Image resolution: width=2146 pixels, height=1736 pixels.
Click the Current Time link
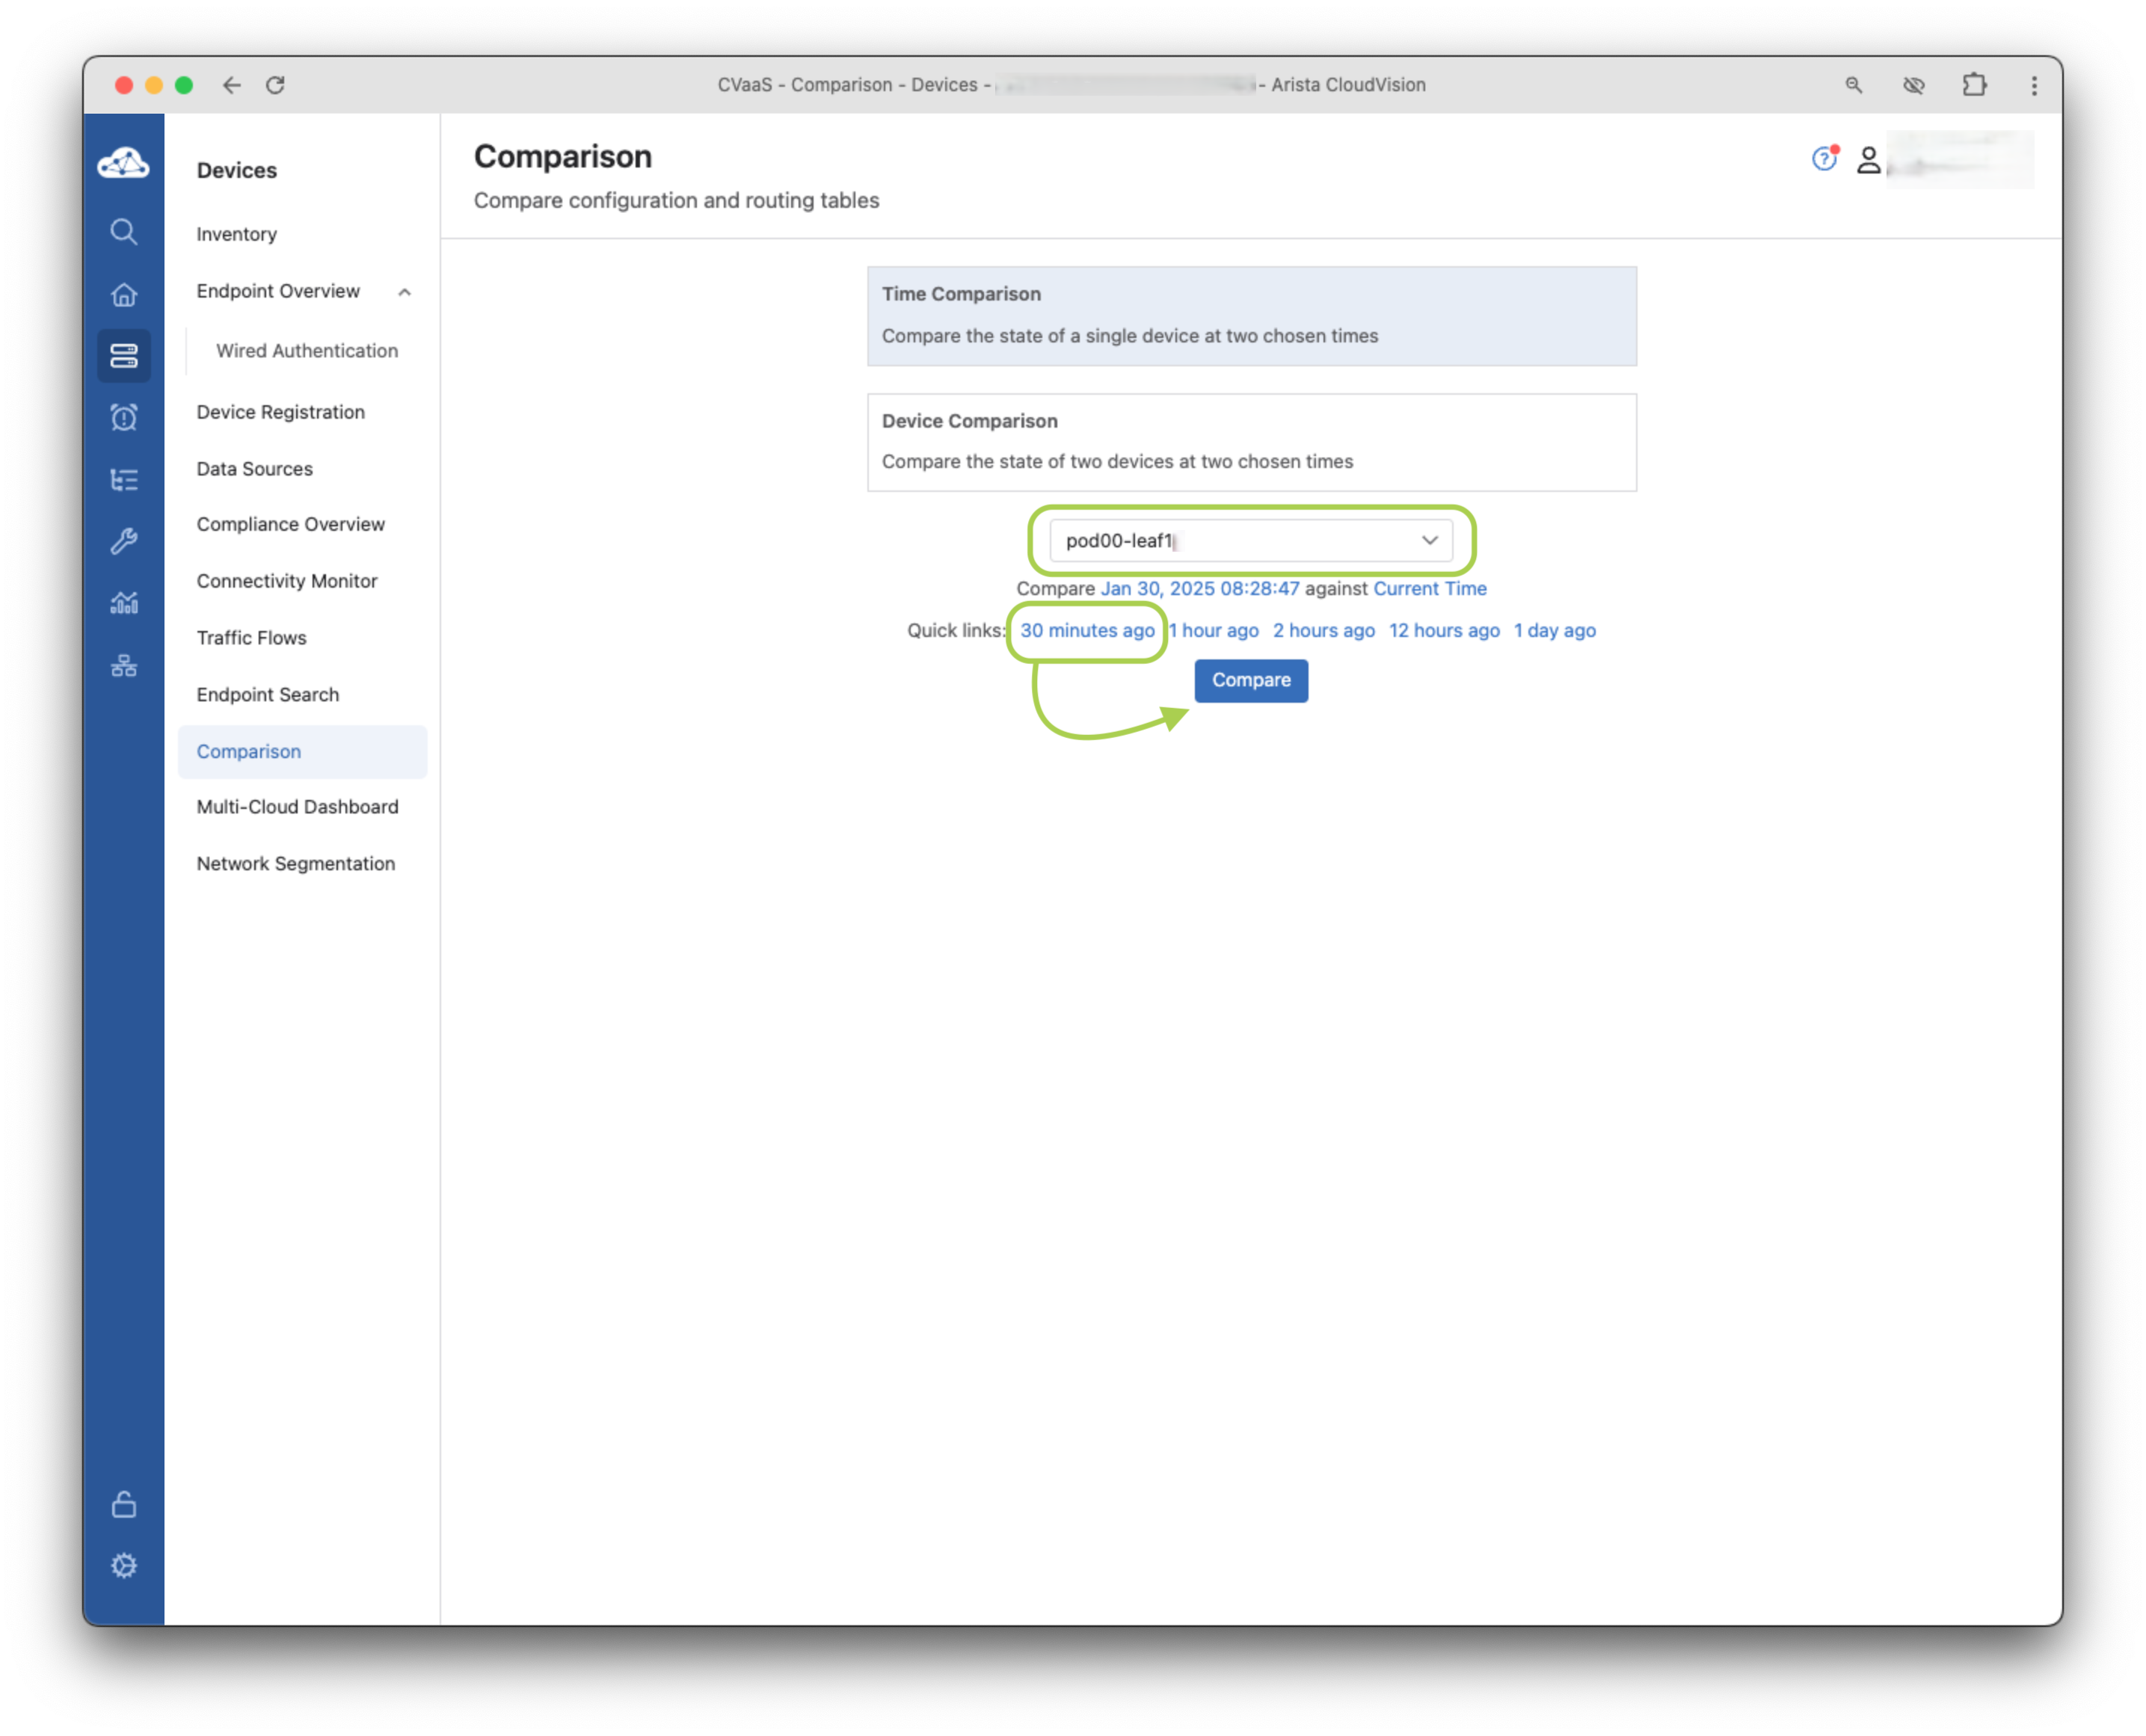[x=1429, y=588]
